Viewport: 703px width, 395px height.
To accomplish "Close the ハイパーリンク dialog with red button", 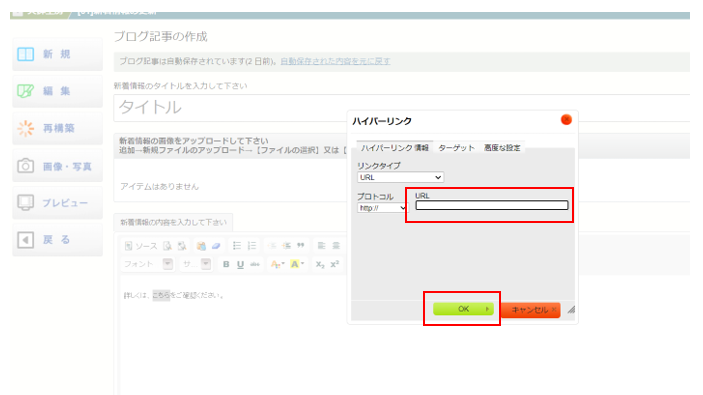I will 566,120.
